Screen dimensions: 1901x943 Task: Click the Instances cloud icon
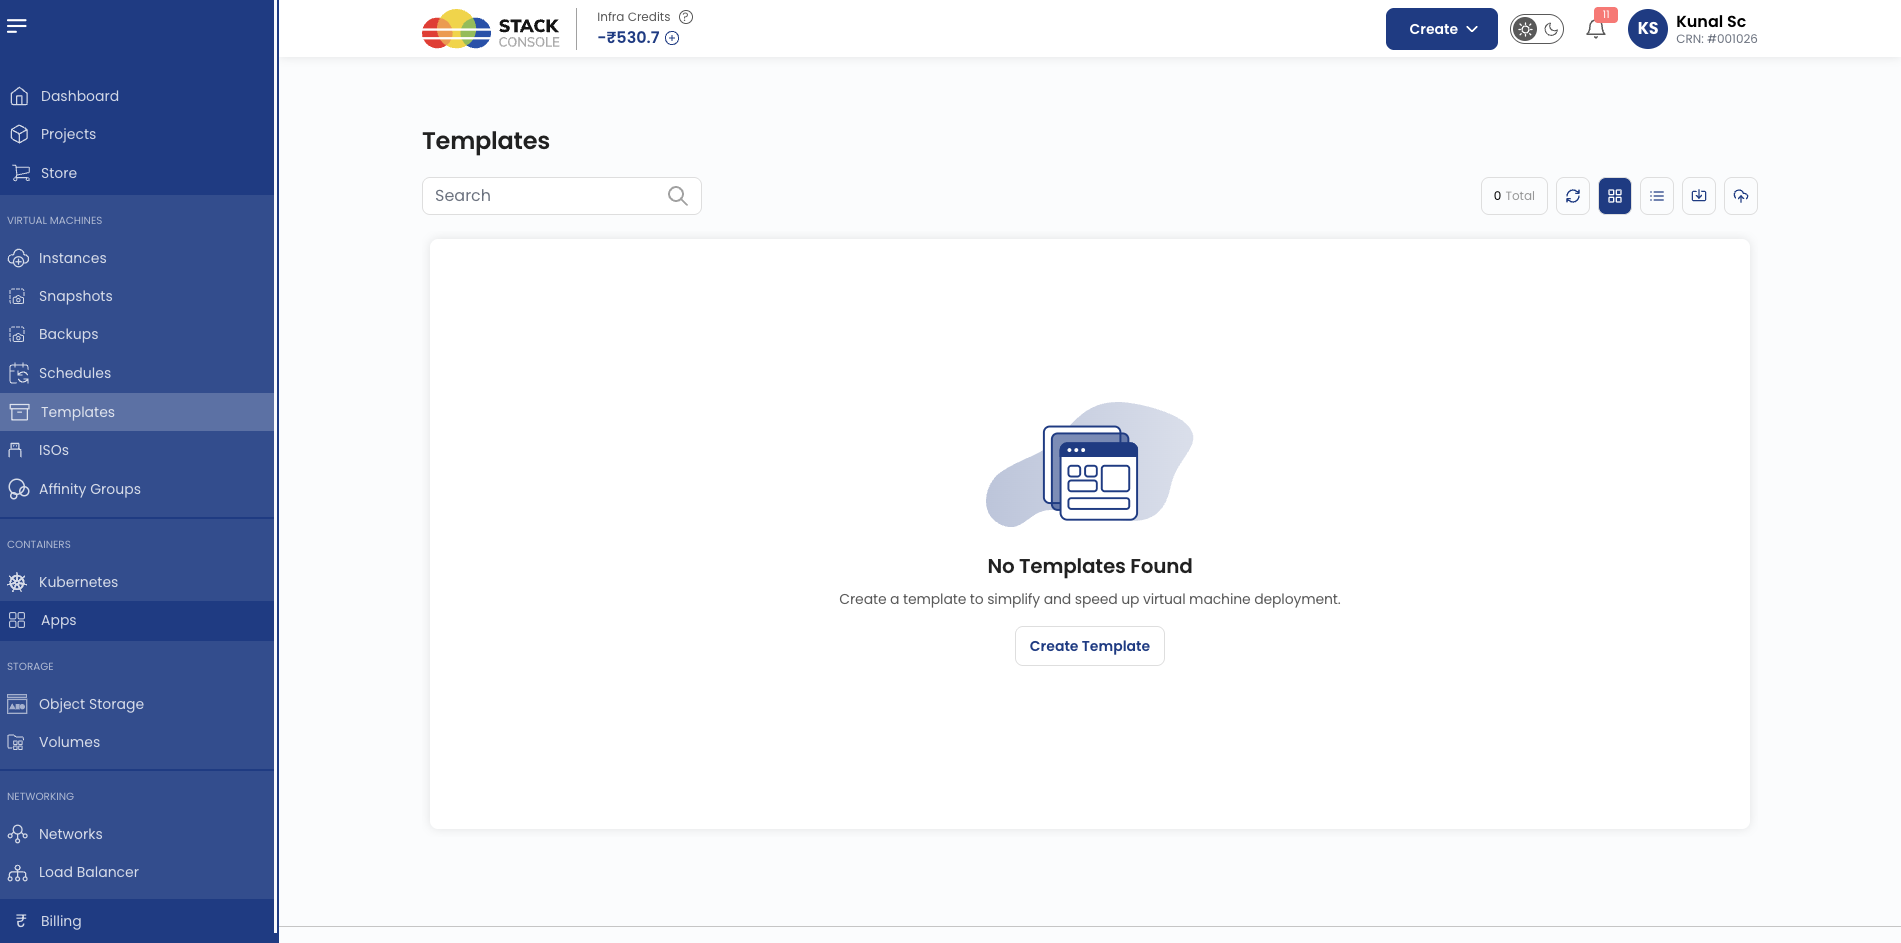(18, 258)
